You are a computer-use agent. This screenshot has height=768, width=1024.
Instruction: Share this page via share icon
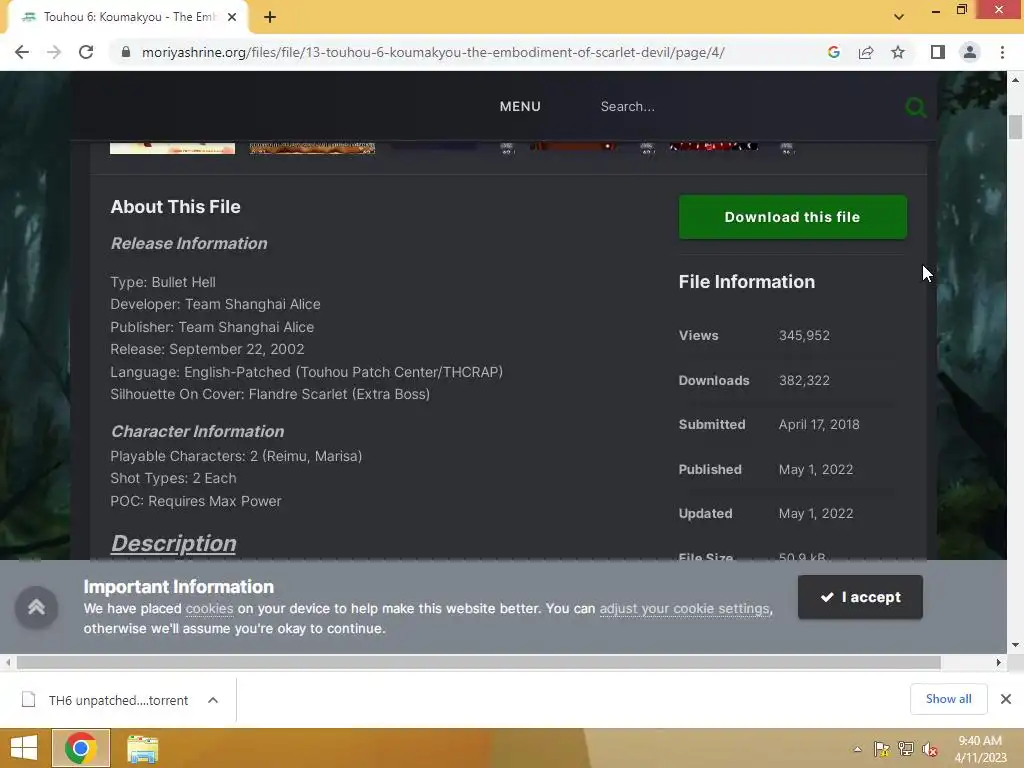tap(866, 52)
